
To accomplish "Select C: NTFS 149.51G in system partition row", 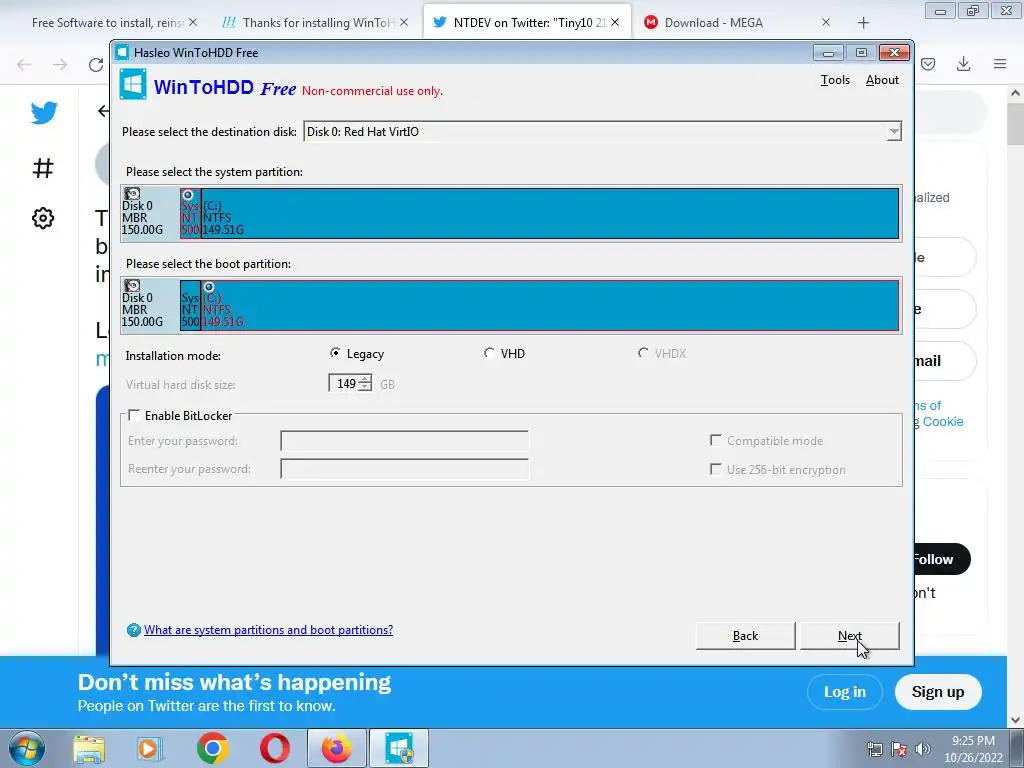I will [550, 214].
